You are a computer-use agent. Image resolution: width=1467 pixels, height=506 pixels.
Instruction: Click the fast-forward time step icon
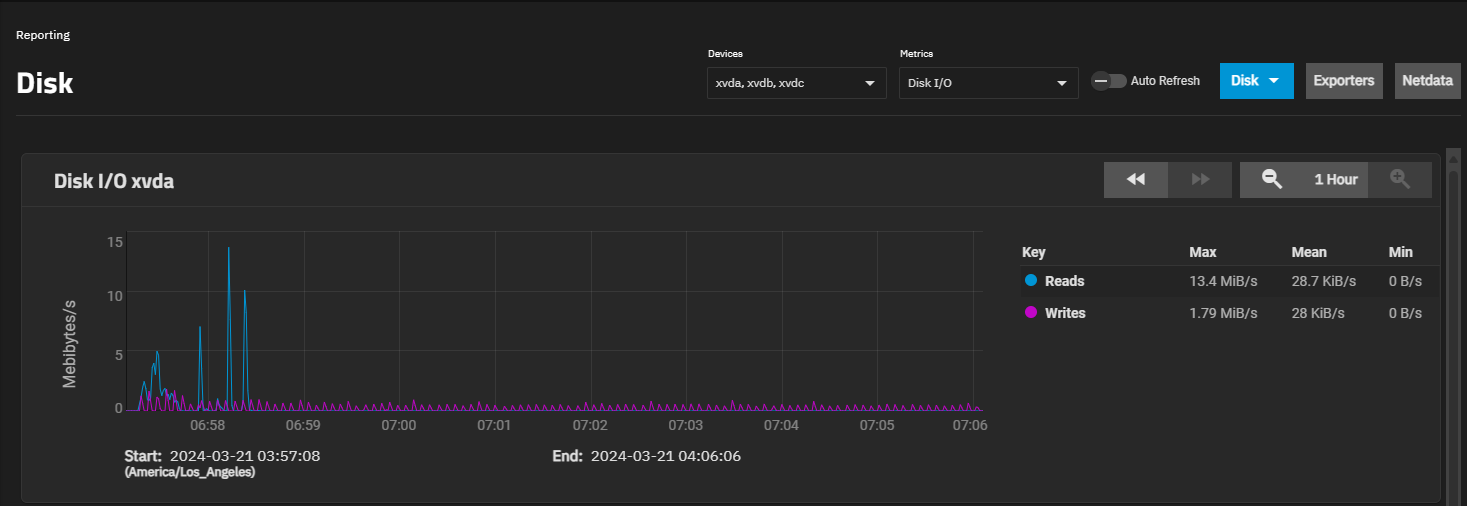pyautogui.click(x=1200, y=179)
